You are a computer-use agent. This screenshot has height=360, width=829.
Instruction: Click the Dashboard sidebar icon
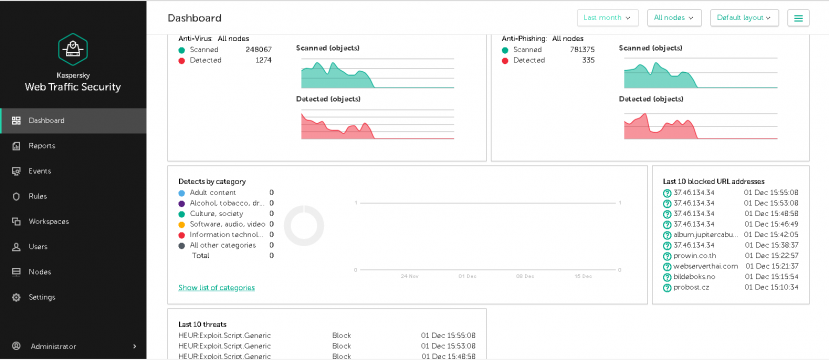pos(16,121)
